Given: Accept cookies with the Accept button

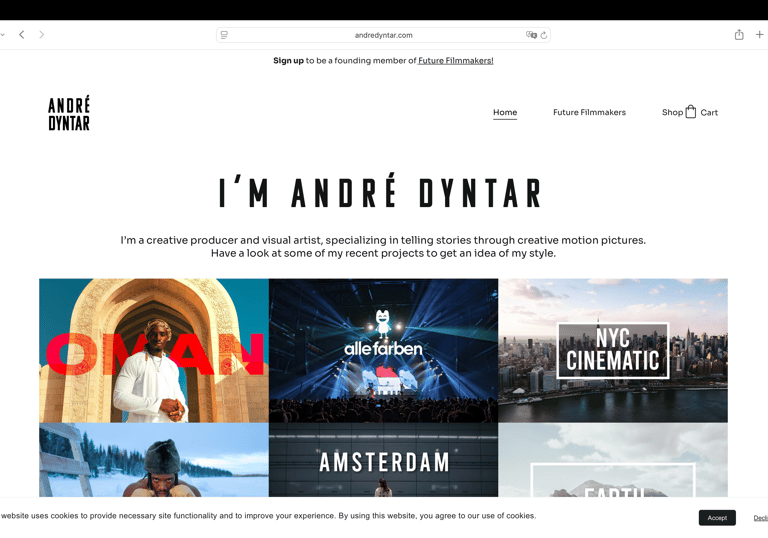Looking at the screenshot, I should click(717, 517).
